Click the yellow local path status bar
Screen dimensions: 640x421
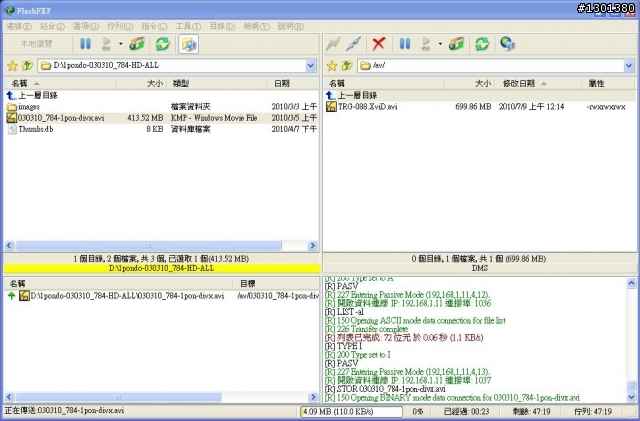click(x=162, y=269)
